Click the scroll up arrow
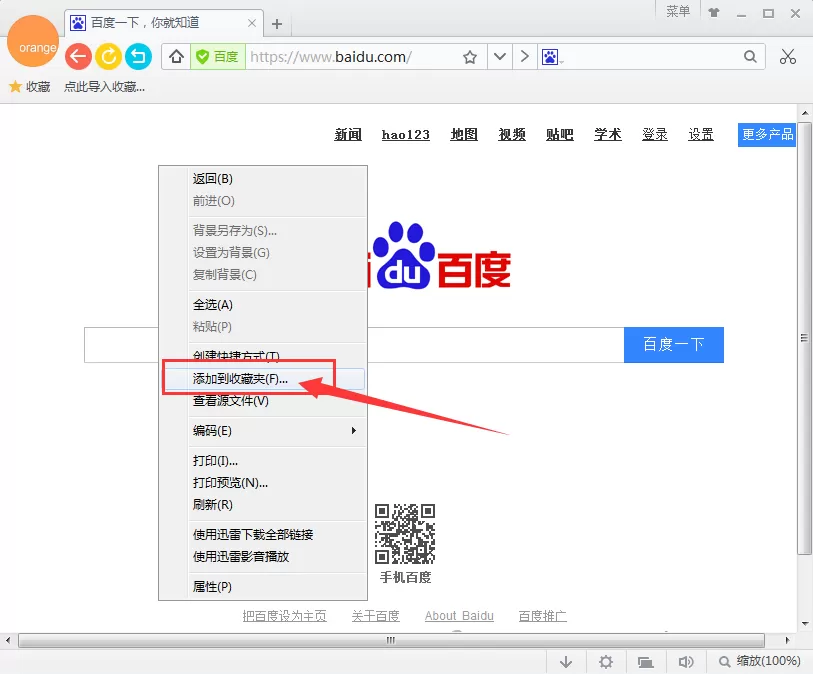The height and width of the screenshot is (674, 813). [804, 113]
